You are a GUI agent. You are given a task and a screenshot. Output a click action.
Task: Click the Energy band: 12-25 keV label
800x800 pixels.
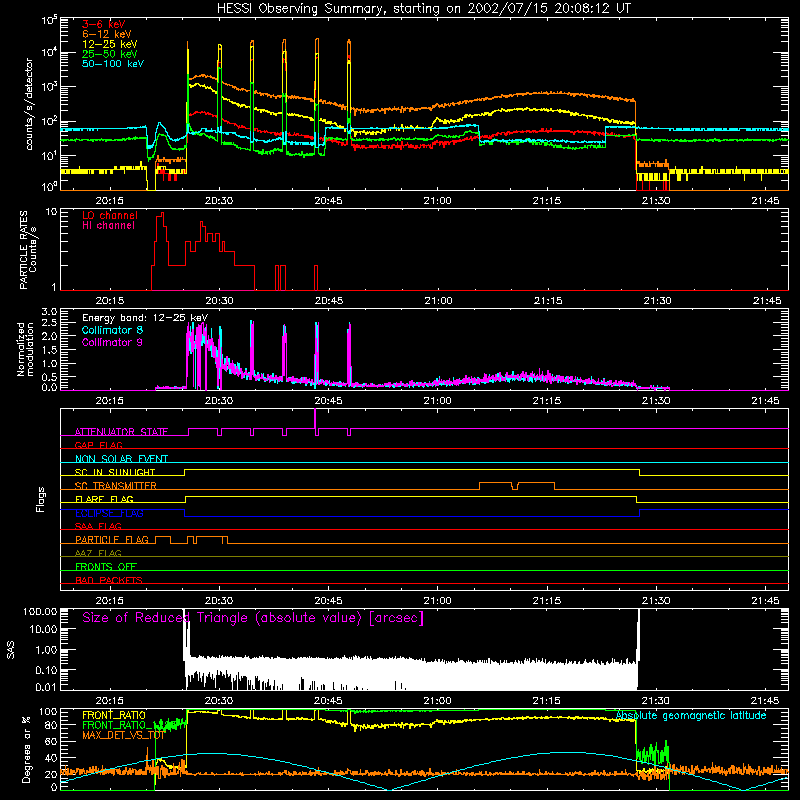point(145,318)
